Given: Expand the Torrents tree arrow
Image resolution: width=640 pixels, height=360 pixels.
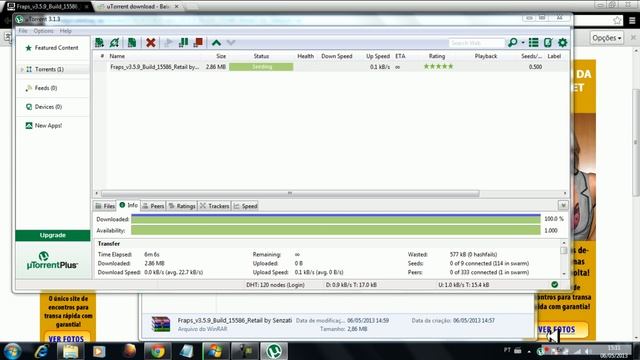Looking at the screenshot, I should 22,69.
